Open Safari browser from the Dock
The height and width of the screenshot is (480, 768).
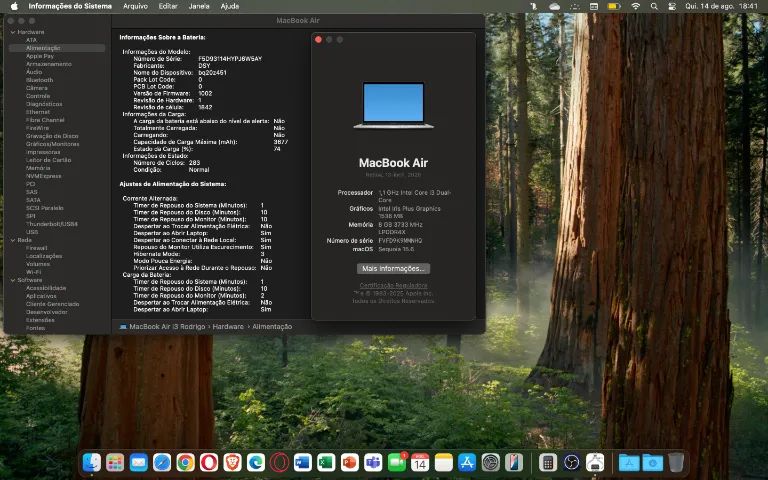162,462
